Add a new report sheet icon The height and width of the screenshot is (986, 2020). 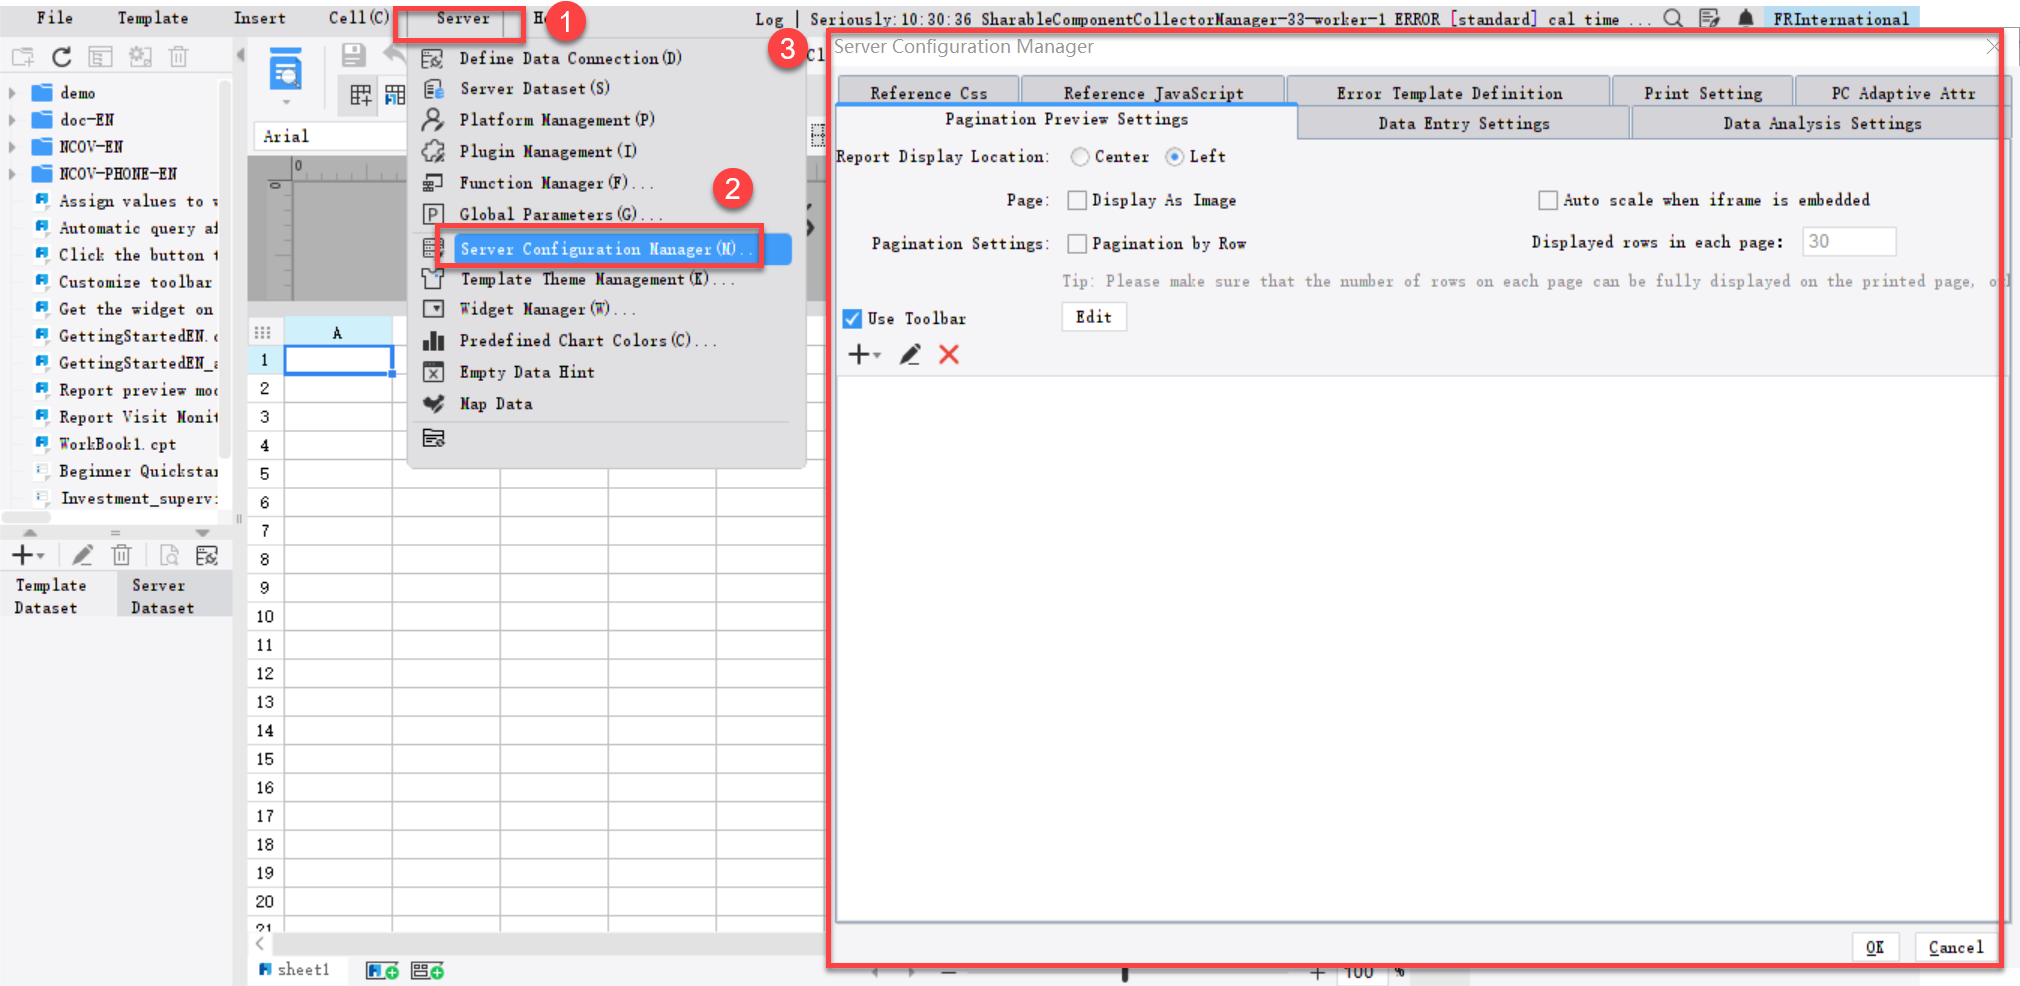click(x=382, y=971)
